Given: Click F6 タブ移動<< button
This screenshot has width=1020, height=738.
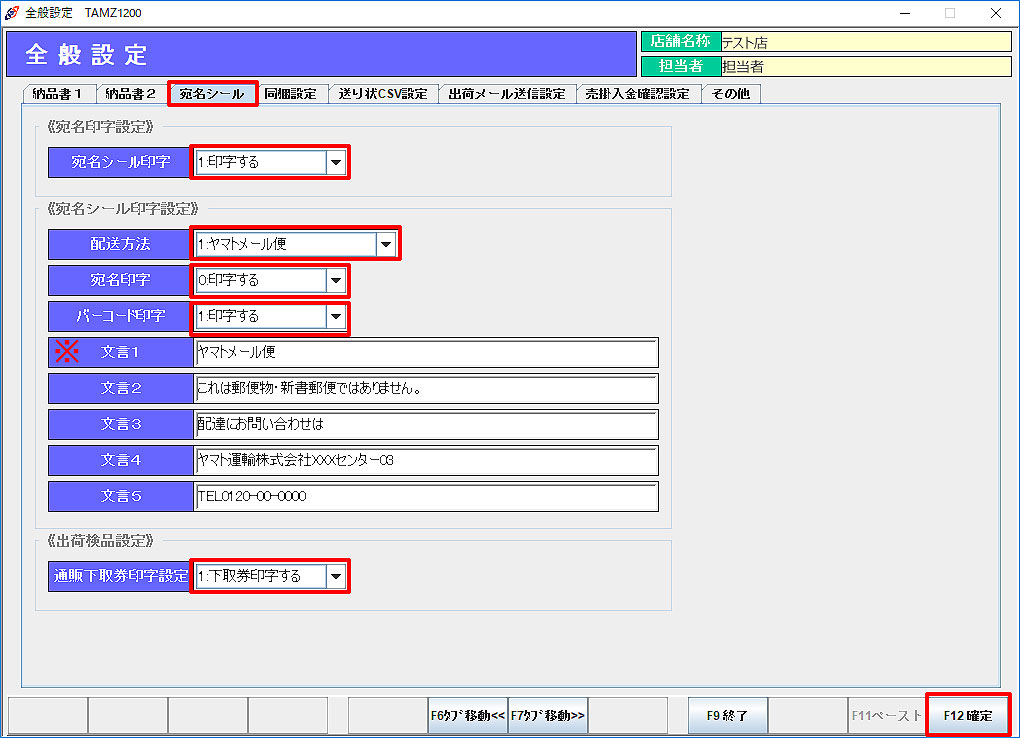Looking at the screenshot, I should tap(467, 716).
